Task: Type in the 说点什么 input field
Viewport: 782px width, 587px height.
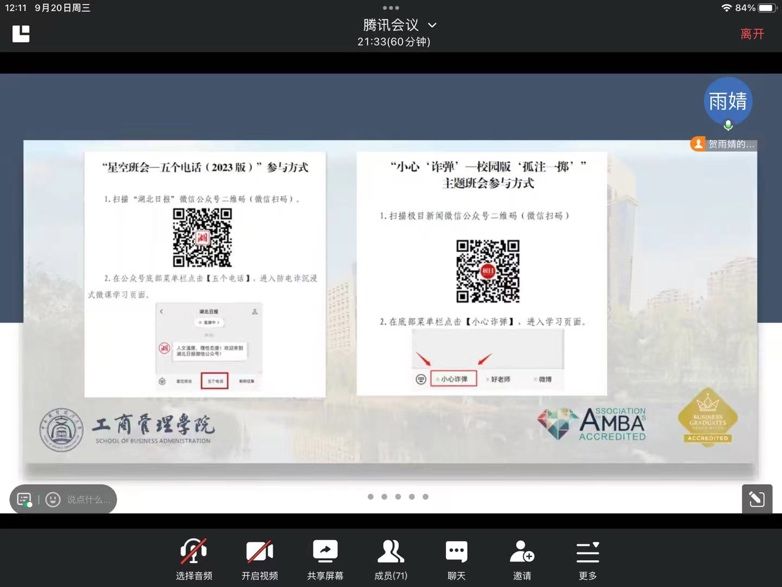Action: [x=87, y=499]
